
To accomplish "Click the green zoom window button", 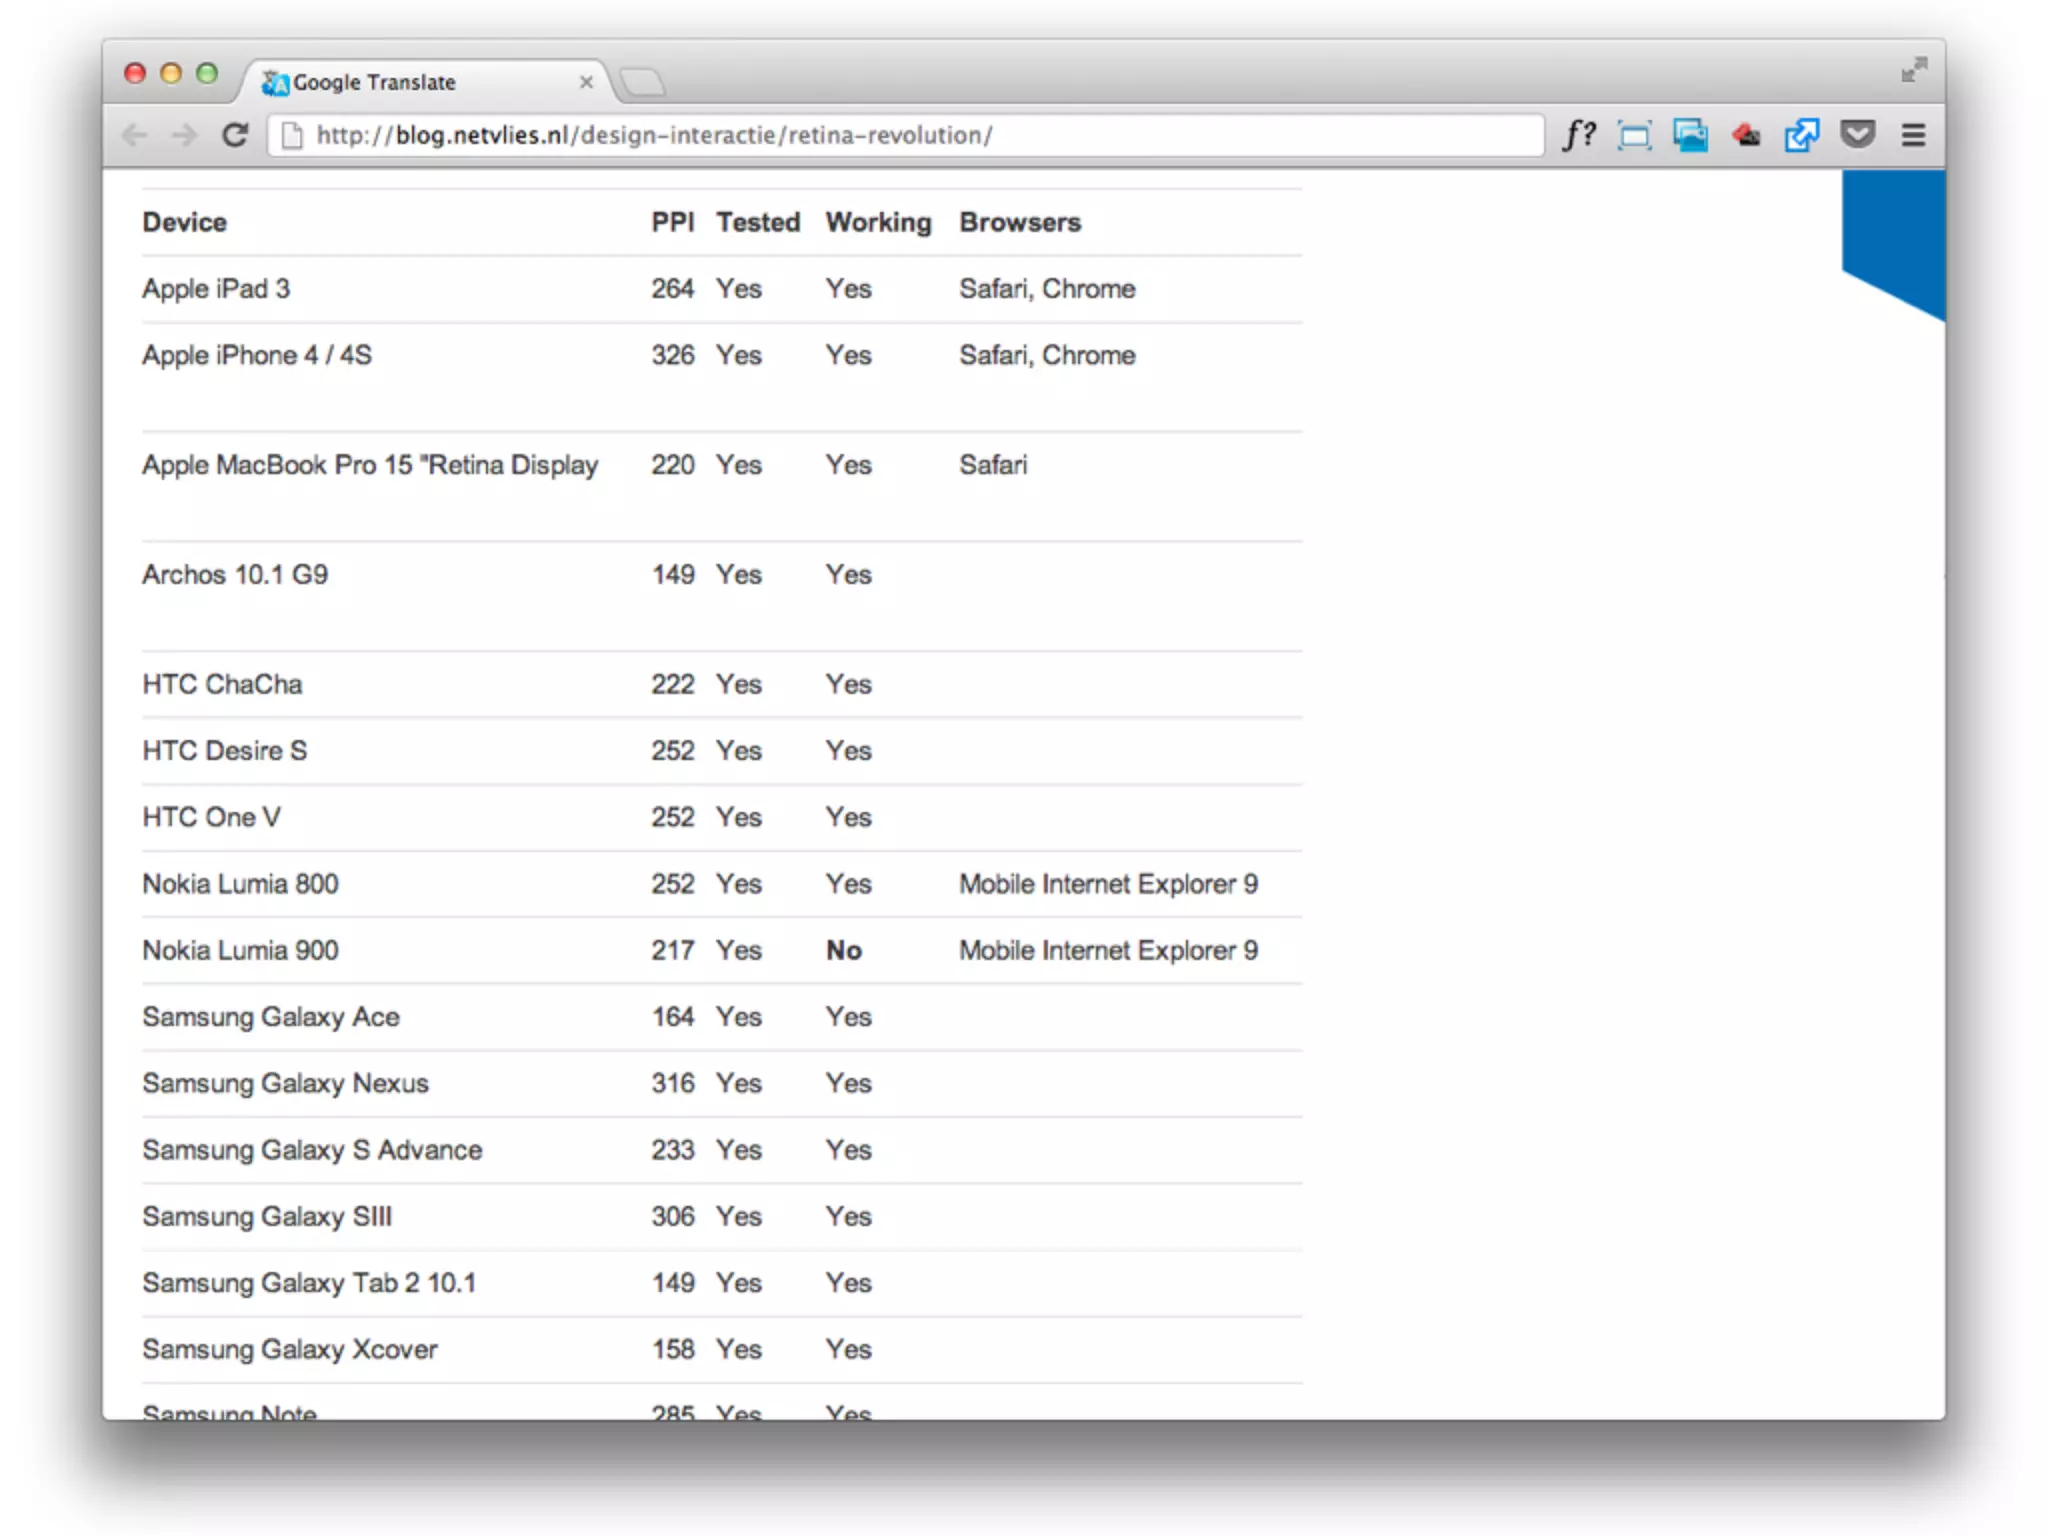I will 207,73.
